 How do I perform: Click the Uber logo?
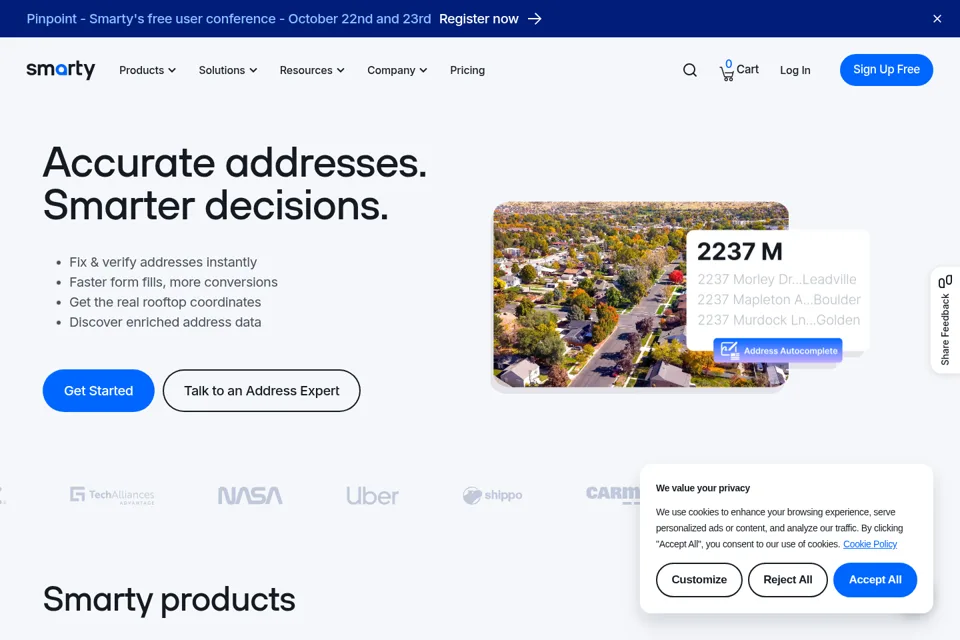point(372,495)
